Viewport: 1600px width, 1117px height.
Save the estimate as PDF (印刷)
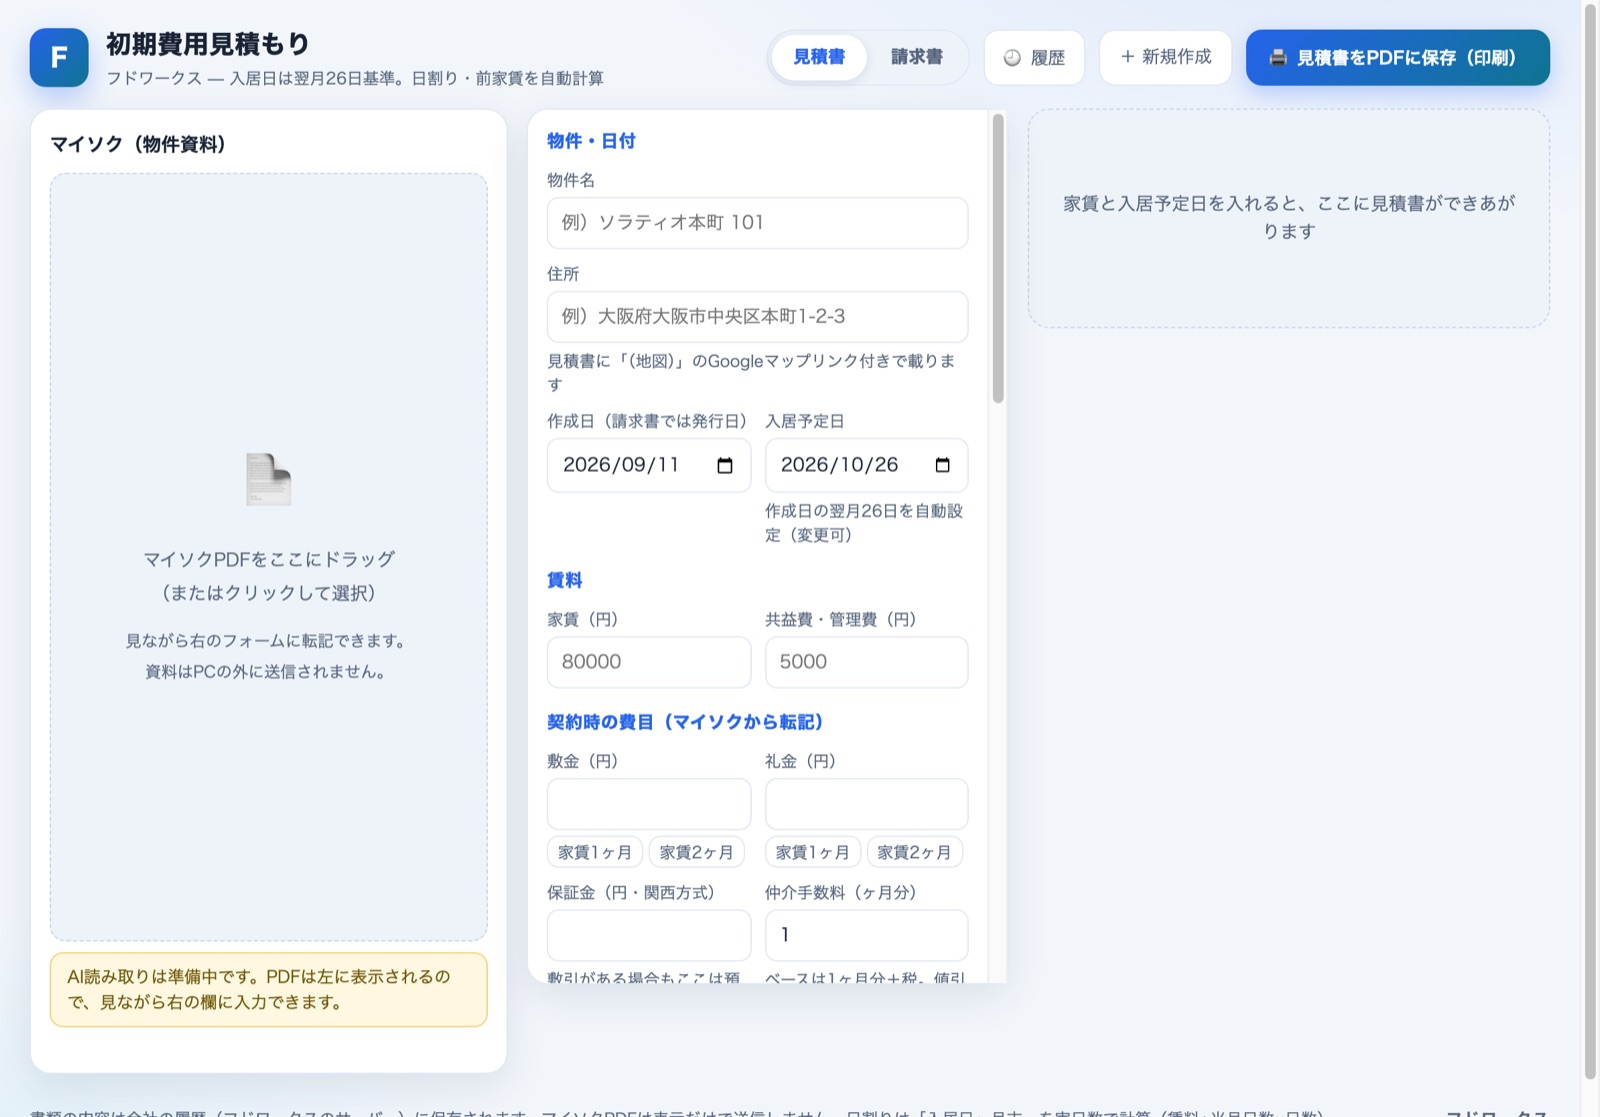tap(1398, 57)
